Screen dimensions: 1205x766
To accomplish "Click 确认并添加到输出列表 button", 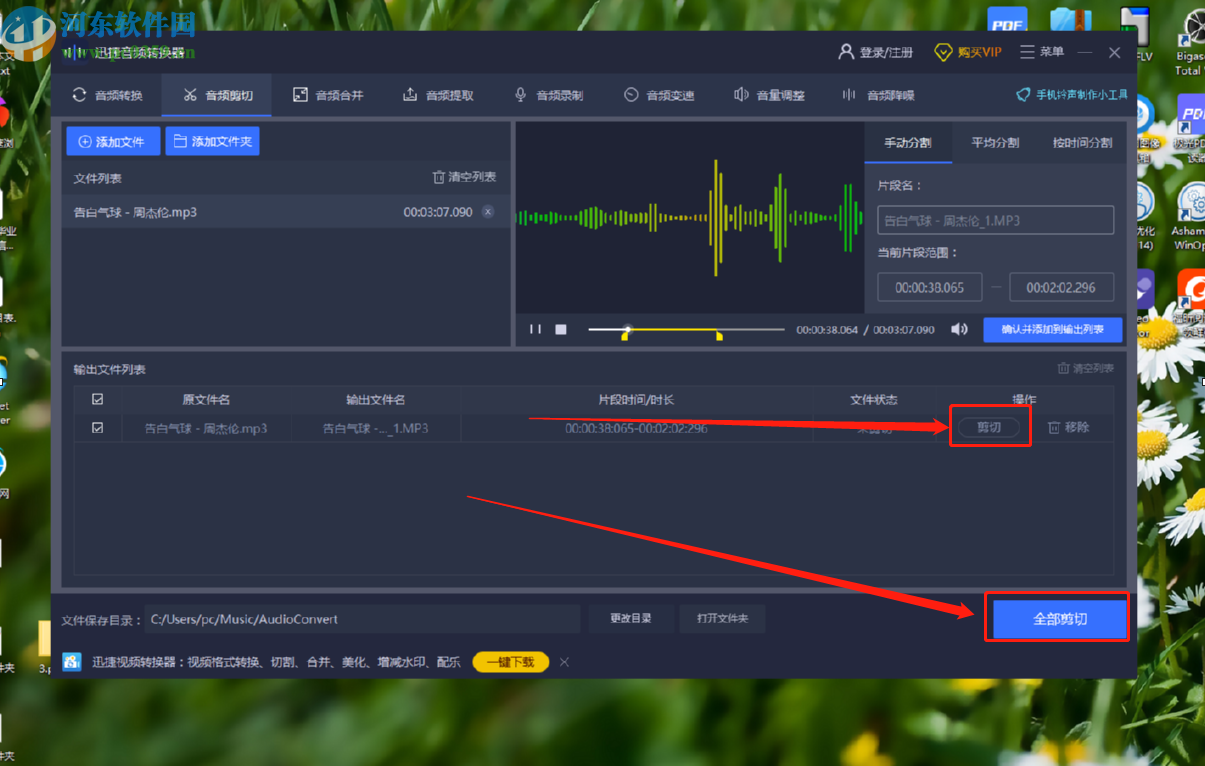I will click(1052, 329).
